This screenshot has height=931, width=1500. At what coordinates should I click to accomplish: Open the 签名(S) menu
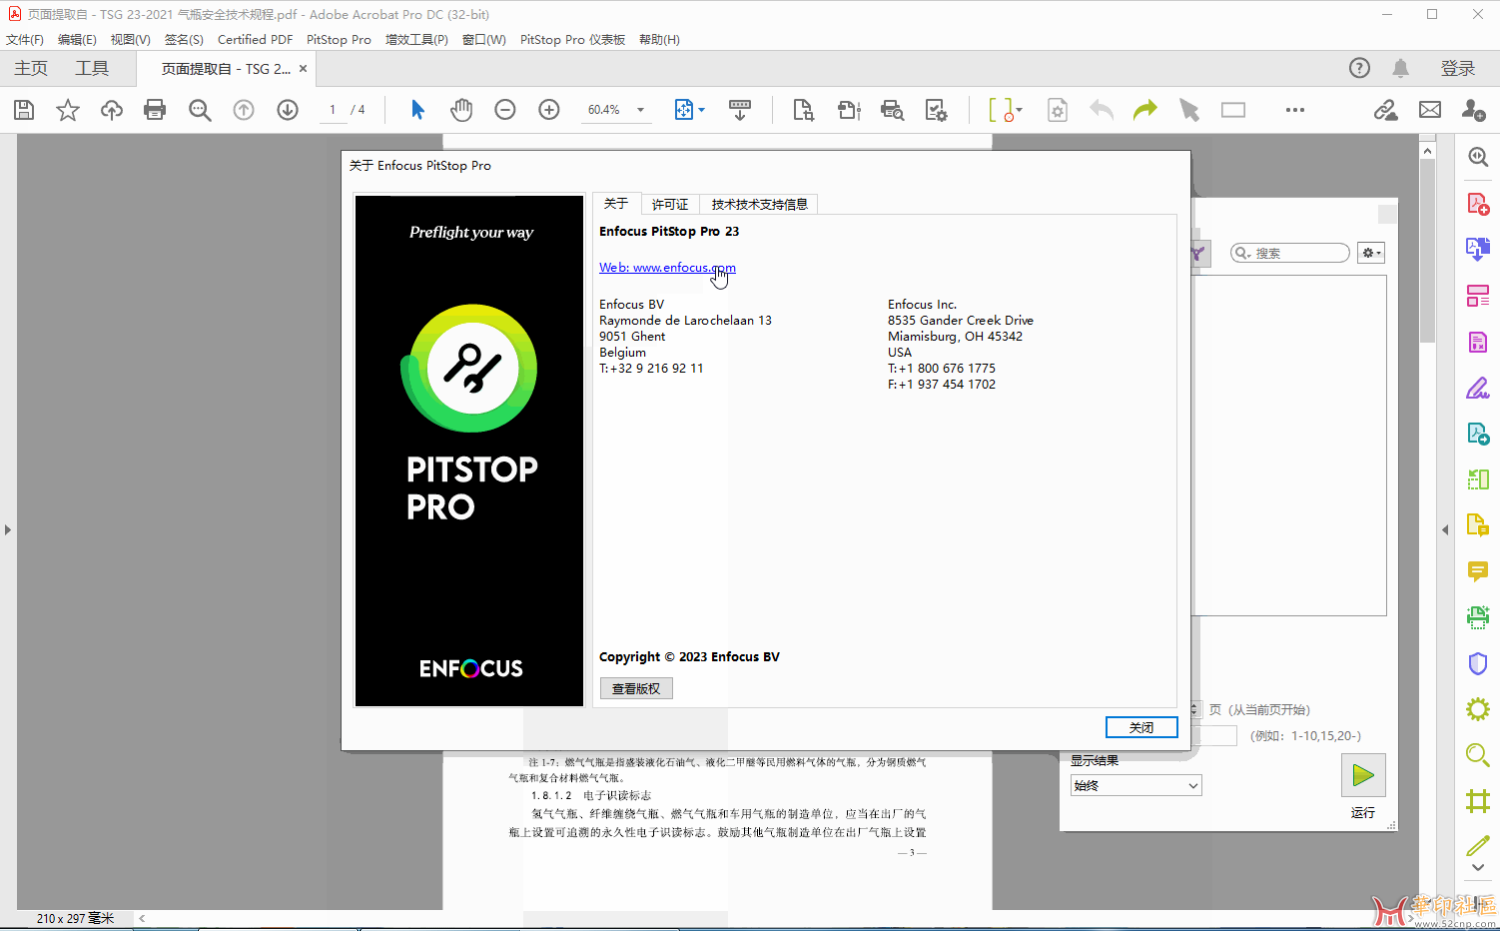(x=184, y=40)
